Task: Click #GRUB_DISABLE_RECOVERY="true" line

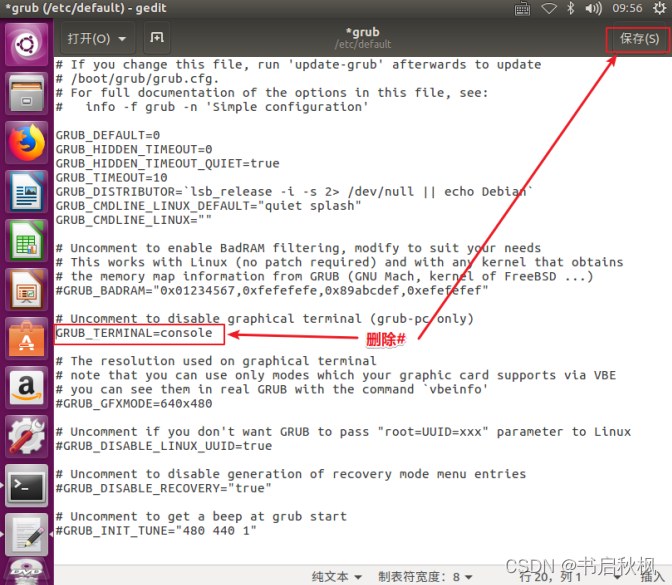Action: coord(164,489)
